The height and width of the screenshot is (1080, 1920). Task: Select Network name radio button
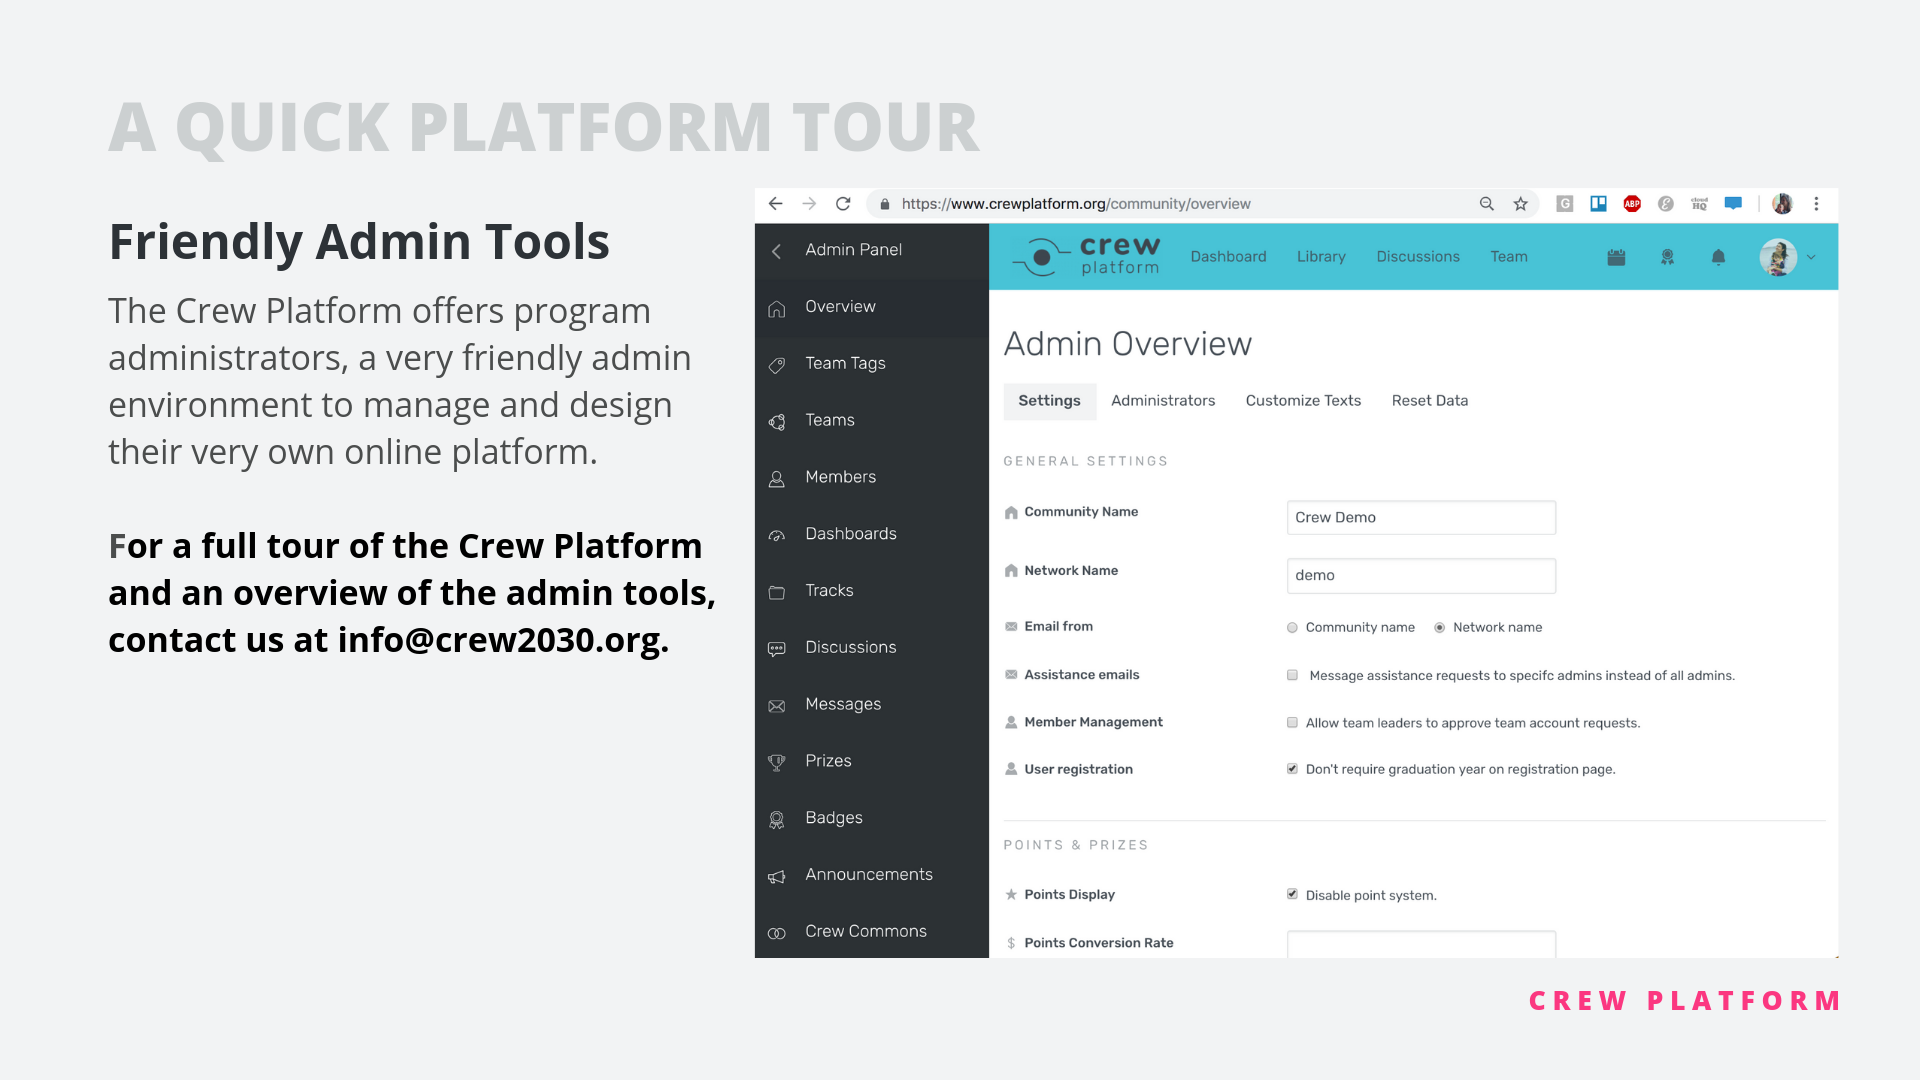pyautogui.click(x=1440, y=628)
